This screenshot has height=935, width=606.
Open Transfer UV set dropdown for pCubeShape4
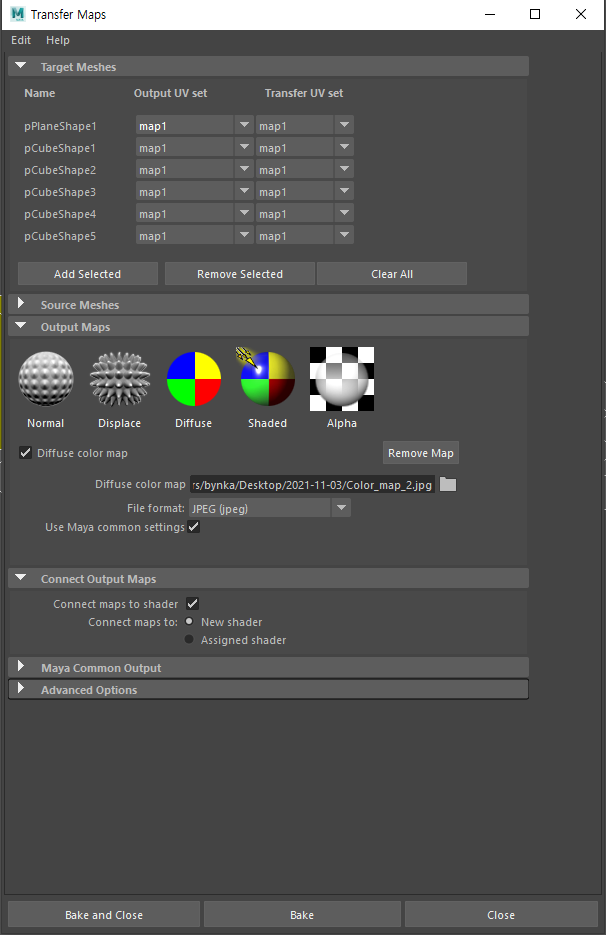tap(344, 213)
